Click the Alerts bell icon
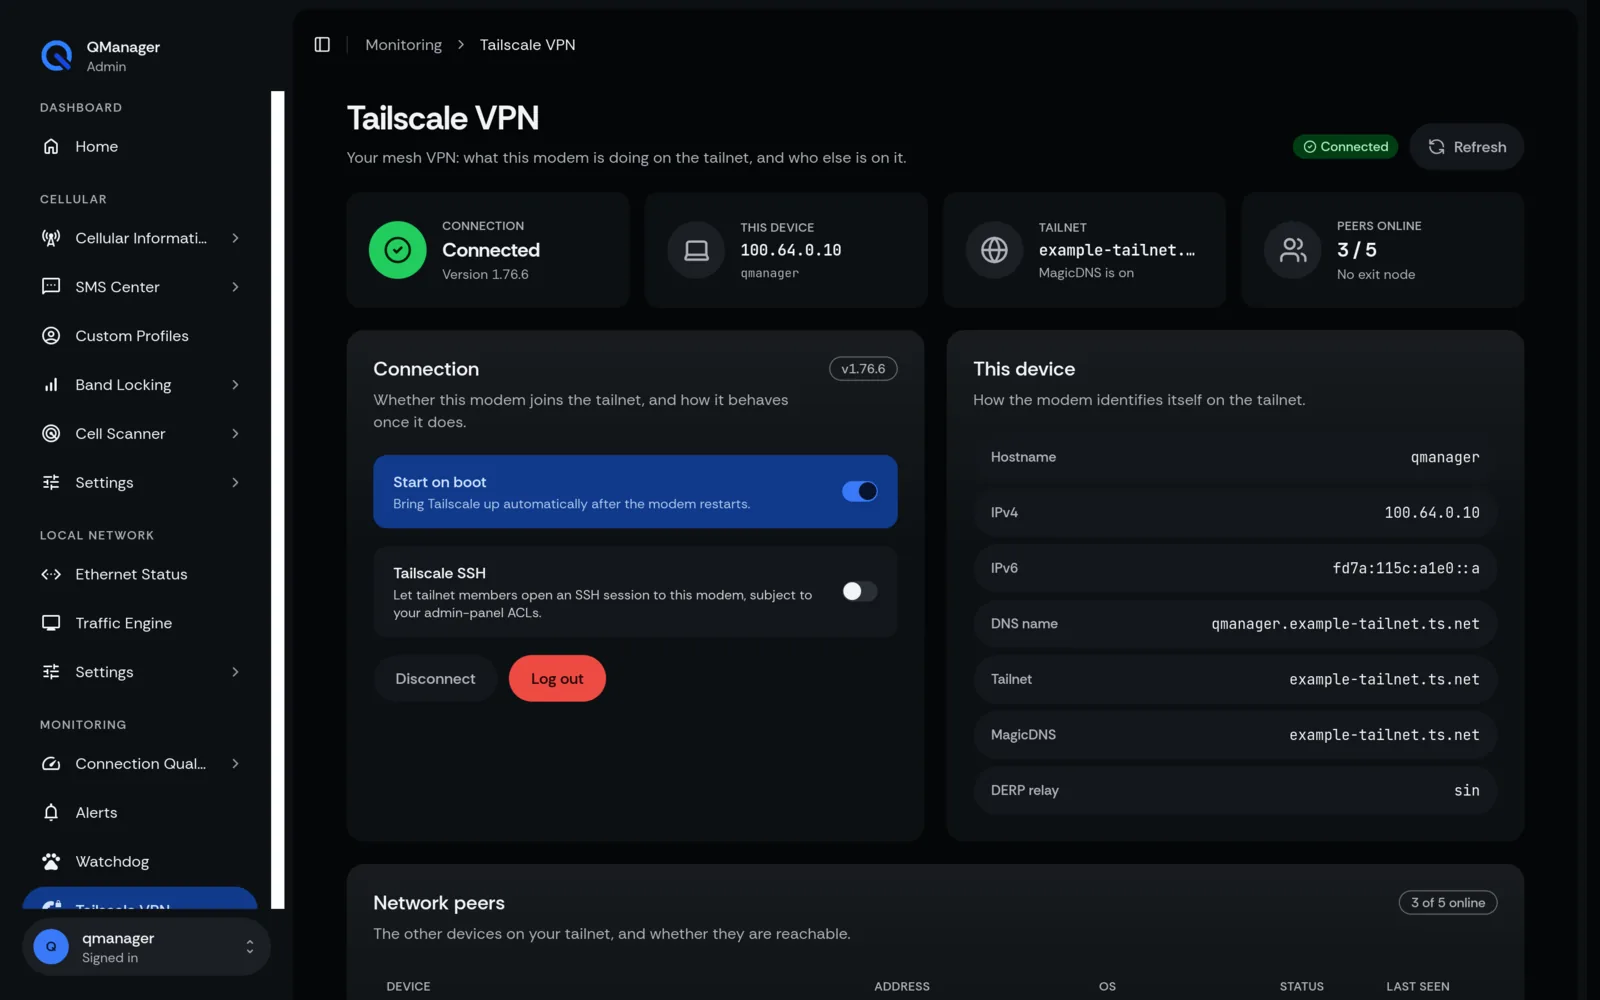 (51, 812)
